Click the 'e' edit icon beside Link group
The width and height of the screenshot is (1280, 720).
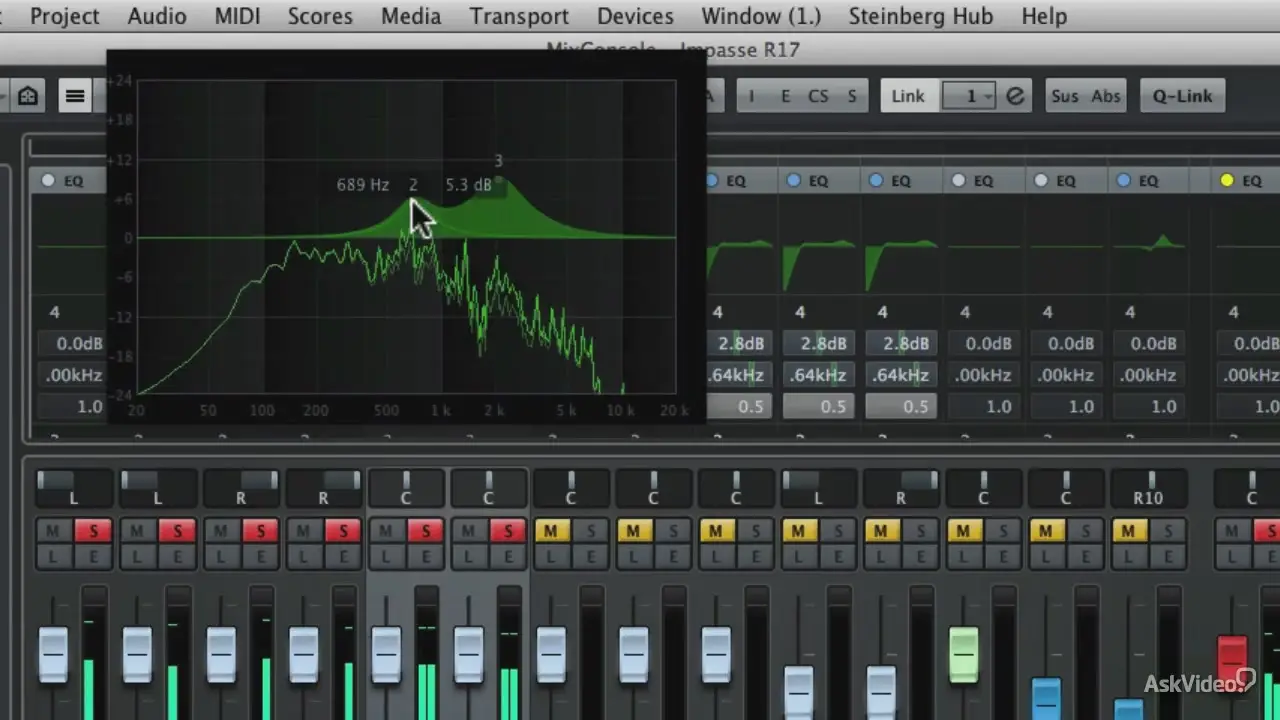click(x=1016, y=96)
